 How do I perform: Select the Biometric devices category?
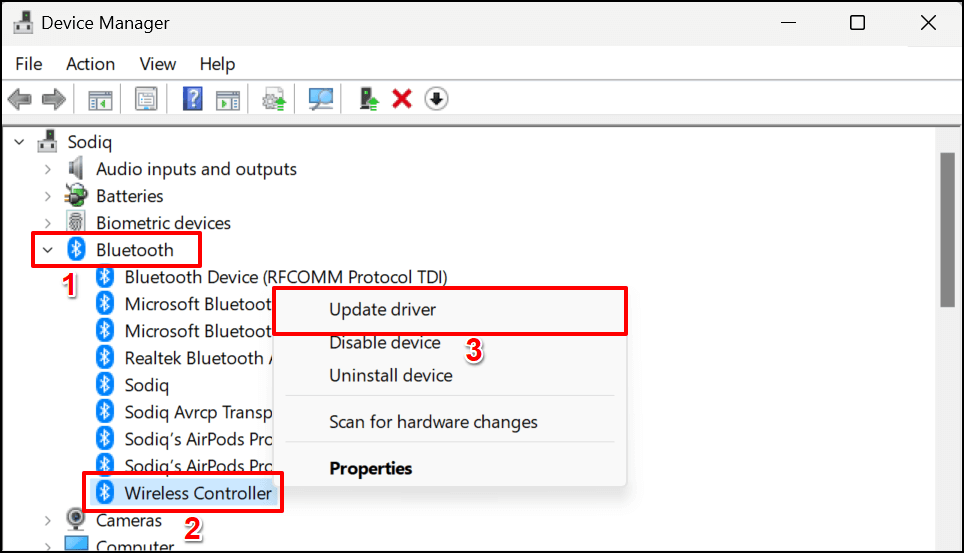(x=163, y=223)
